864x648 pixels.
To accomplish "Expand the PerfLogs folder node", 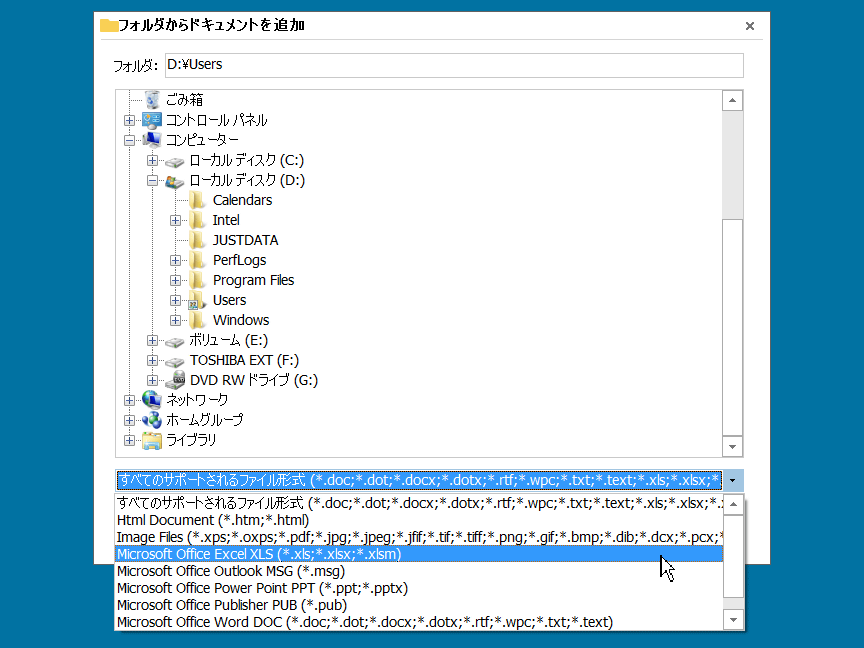I will pos(176,260).
